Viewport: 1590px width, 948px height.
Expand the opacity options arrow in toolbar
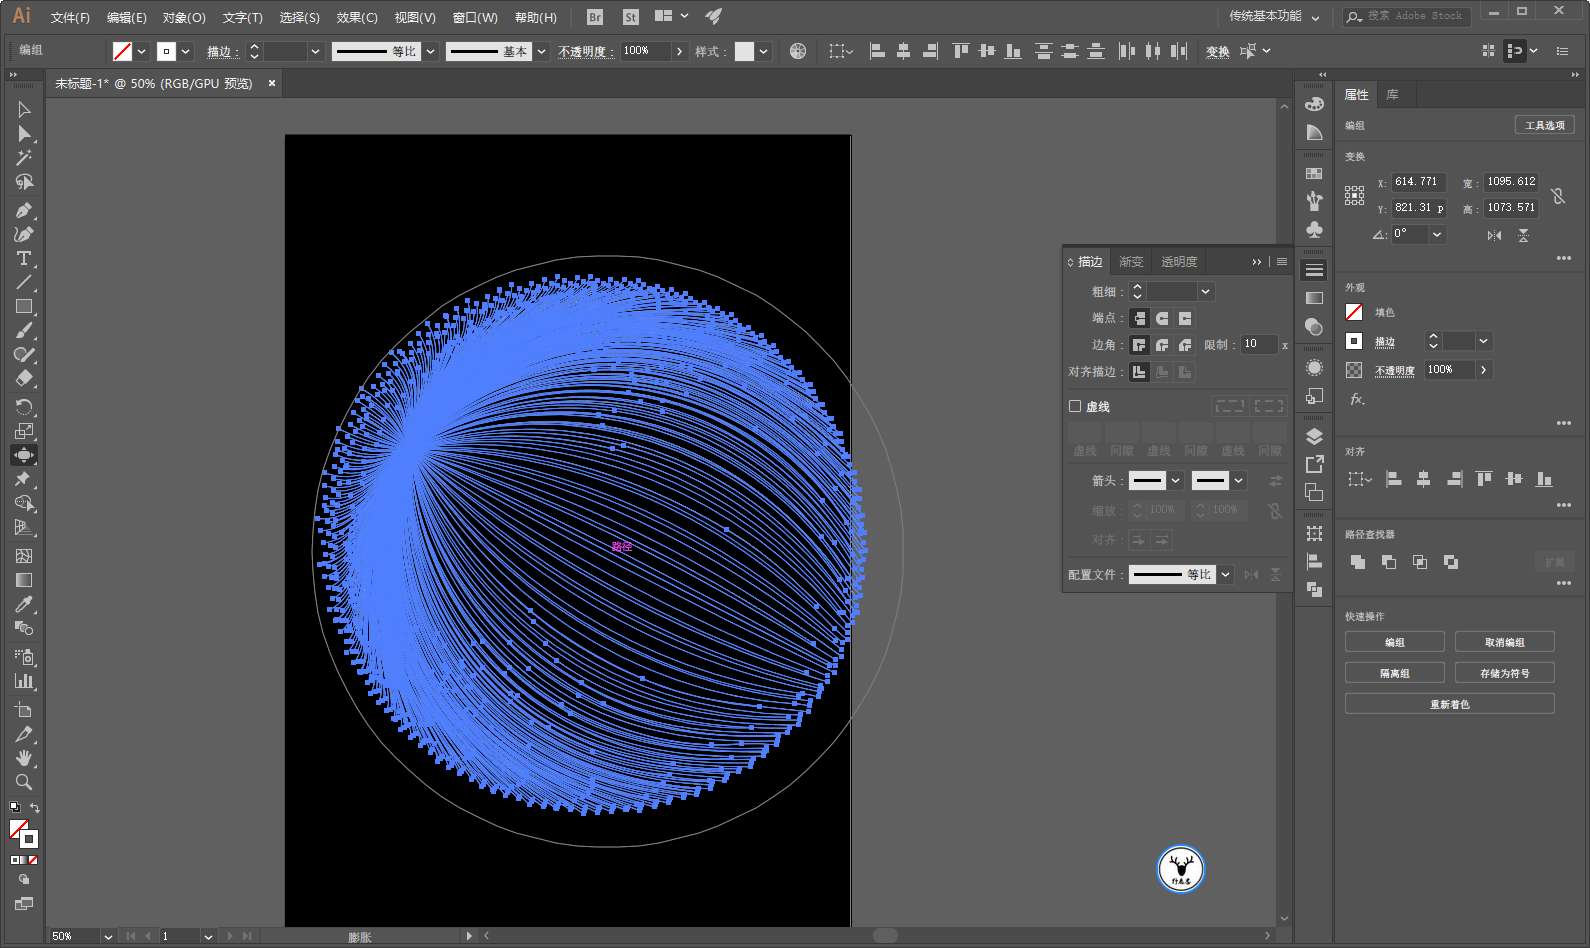pos(680,51)
